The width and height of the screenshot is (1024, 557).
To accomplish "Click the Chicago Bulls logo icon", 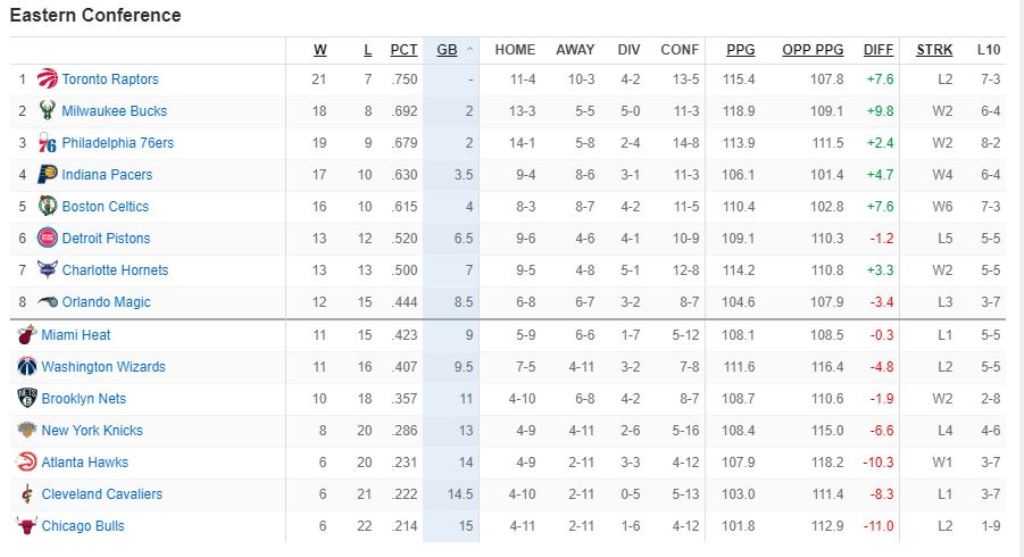I will pyautogui.click(x=27, y=526).
